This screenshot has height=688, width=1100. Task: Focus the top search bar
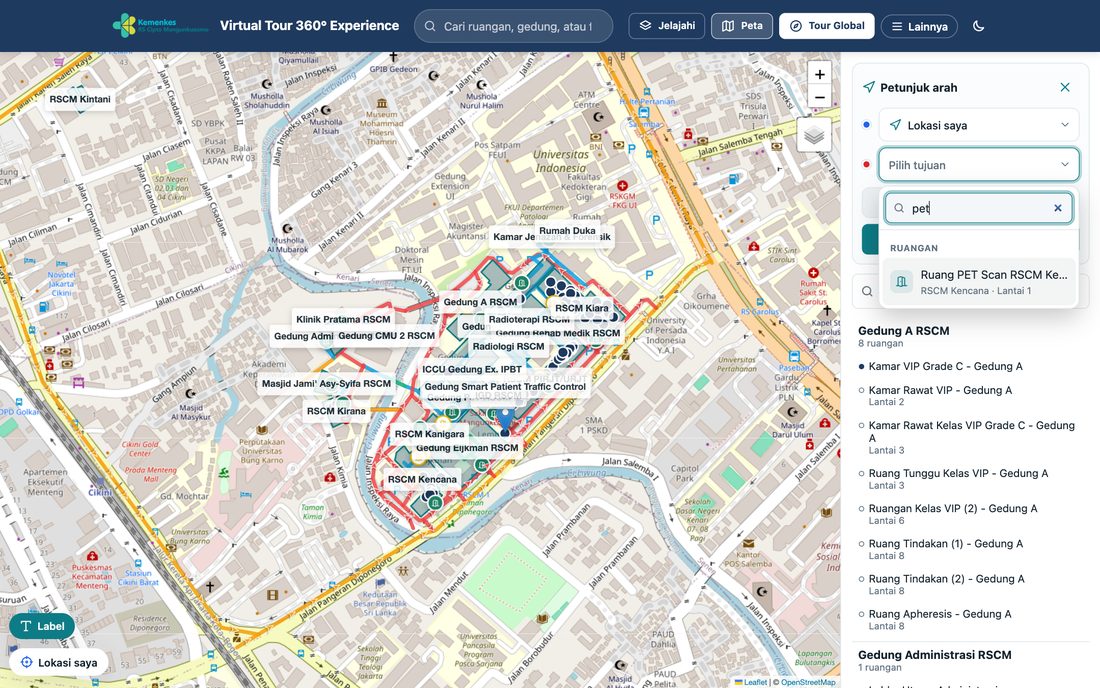pyautogui.click(x=514, y=26)
